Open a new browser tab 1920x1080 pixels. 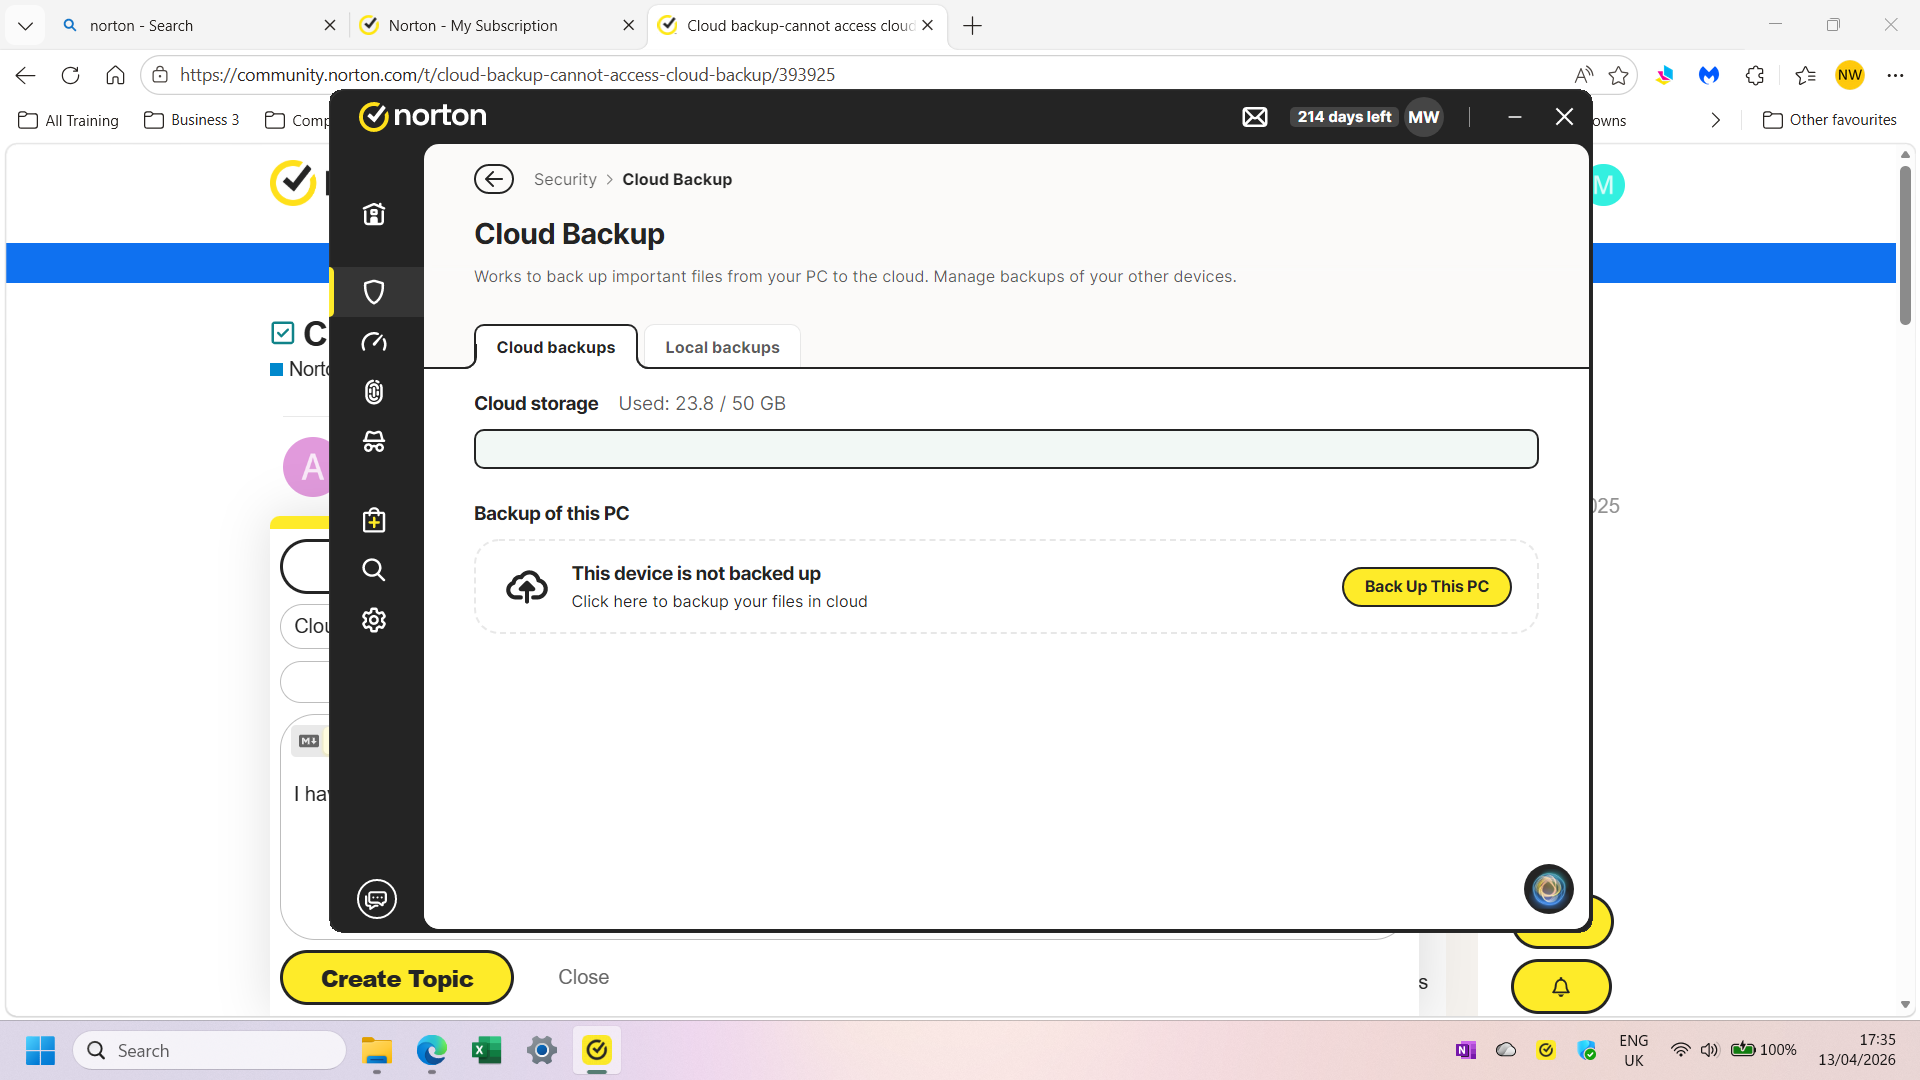coord(972,26)
